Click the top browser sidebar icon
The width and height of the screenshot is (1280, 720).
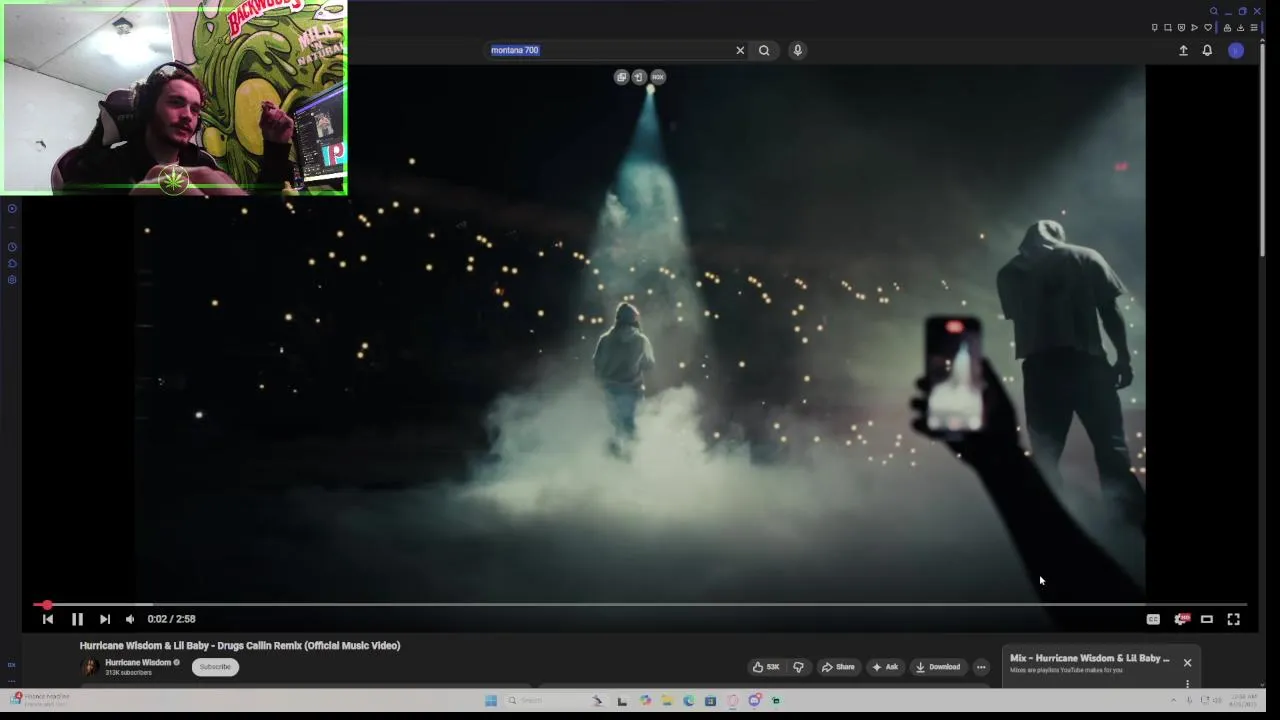(12, 209)
